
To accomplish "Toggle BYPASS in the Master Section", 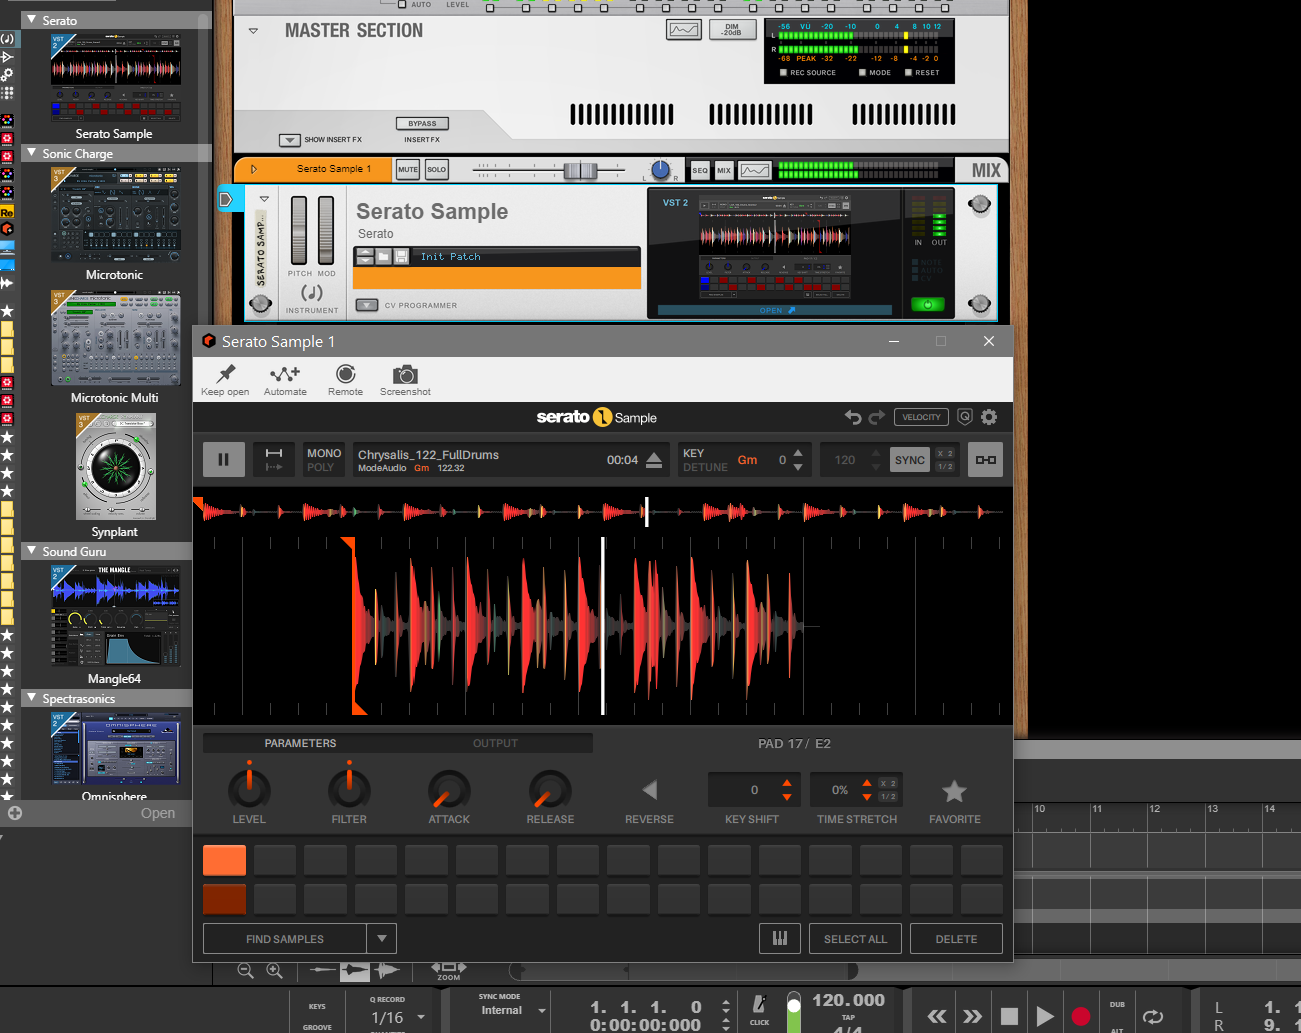I will pos(422,124).
